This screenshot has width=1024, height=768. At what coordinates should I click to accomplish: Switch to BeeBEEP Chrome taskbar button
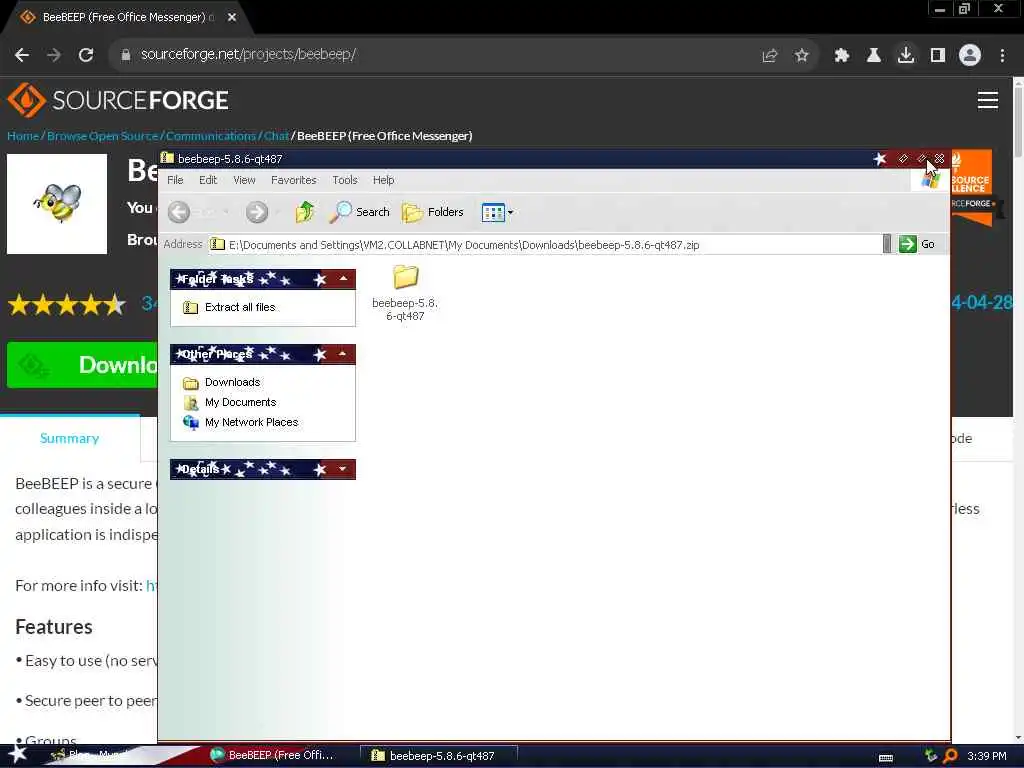point(273,756)
